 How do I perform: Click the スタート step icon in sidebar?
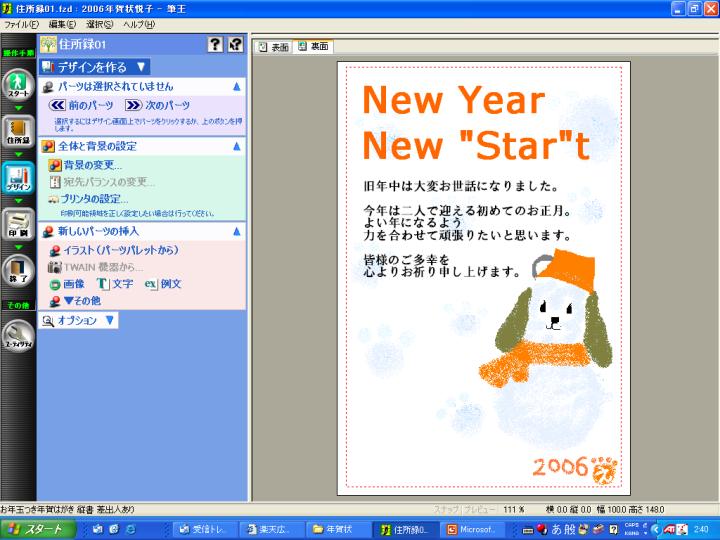point(18,85)
